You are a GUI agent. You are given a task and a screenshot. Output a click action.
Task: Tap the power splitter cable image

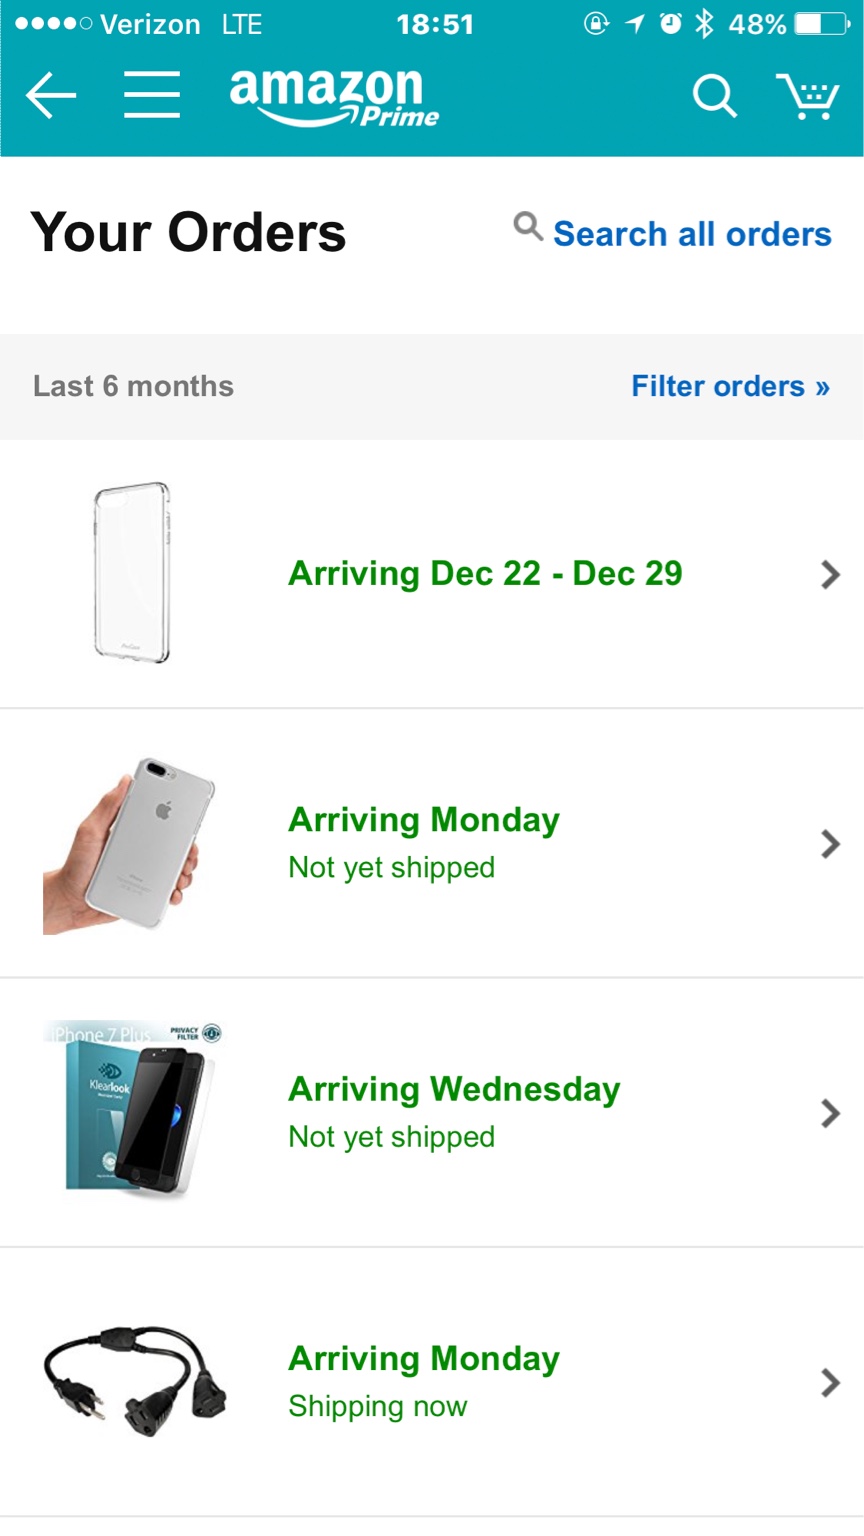pyautogui.click(x=135, y=1382)
